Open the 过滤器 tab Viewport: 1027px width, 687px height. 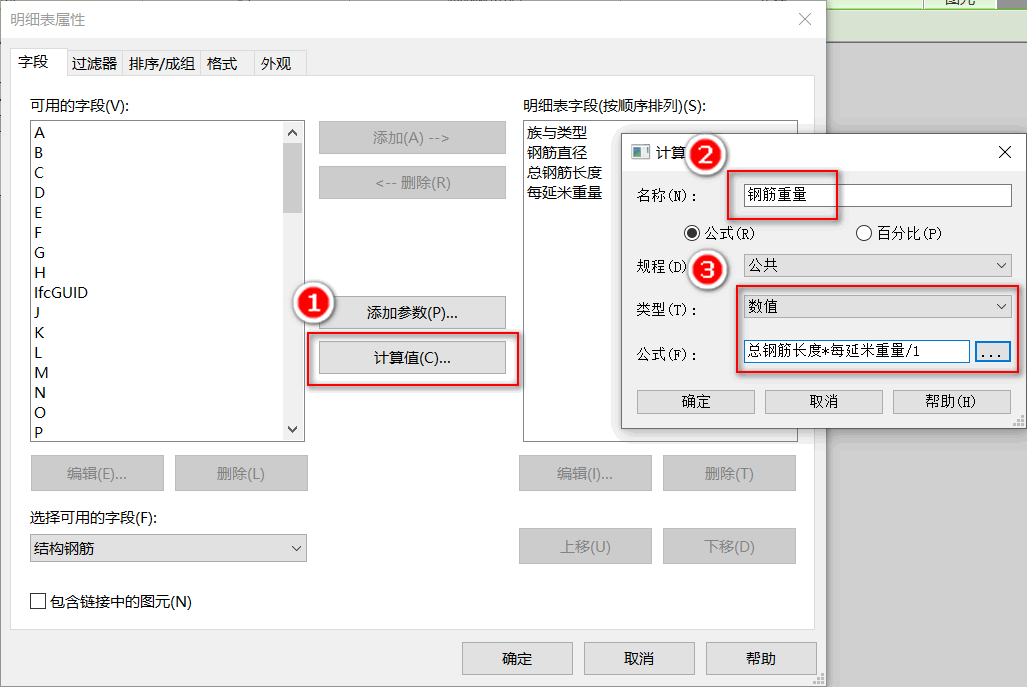pyautogui.click(x=94, y=64)
